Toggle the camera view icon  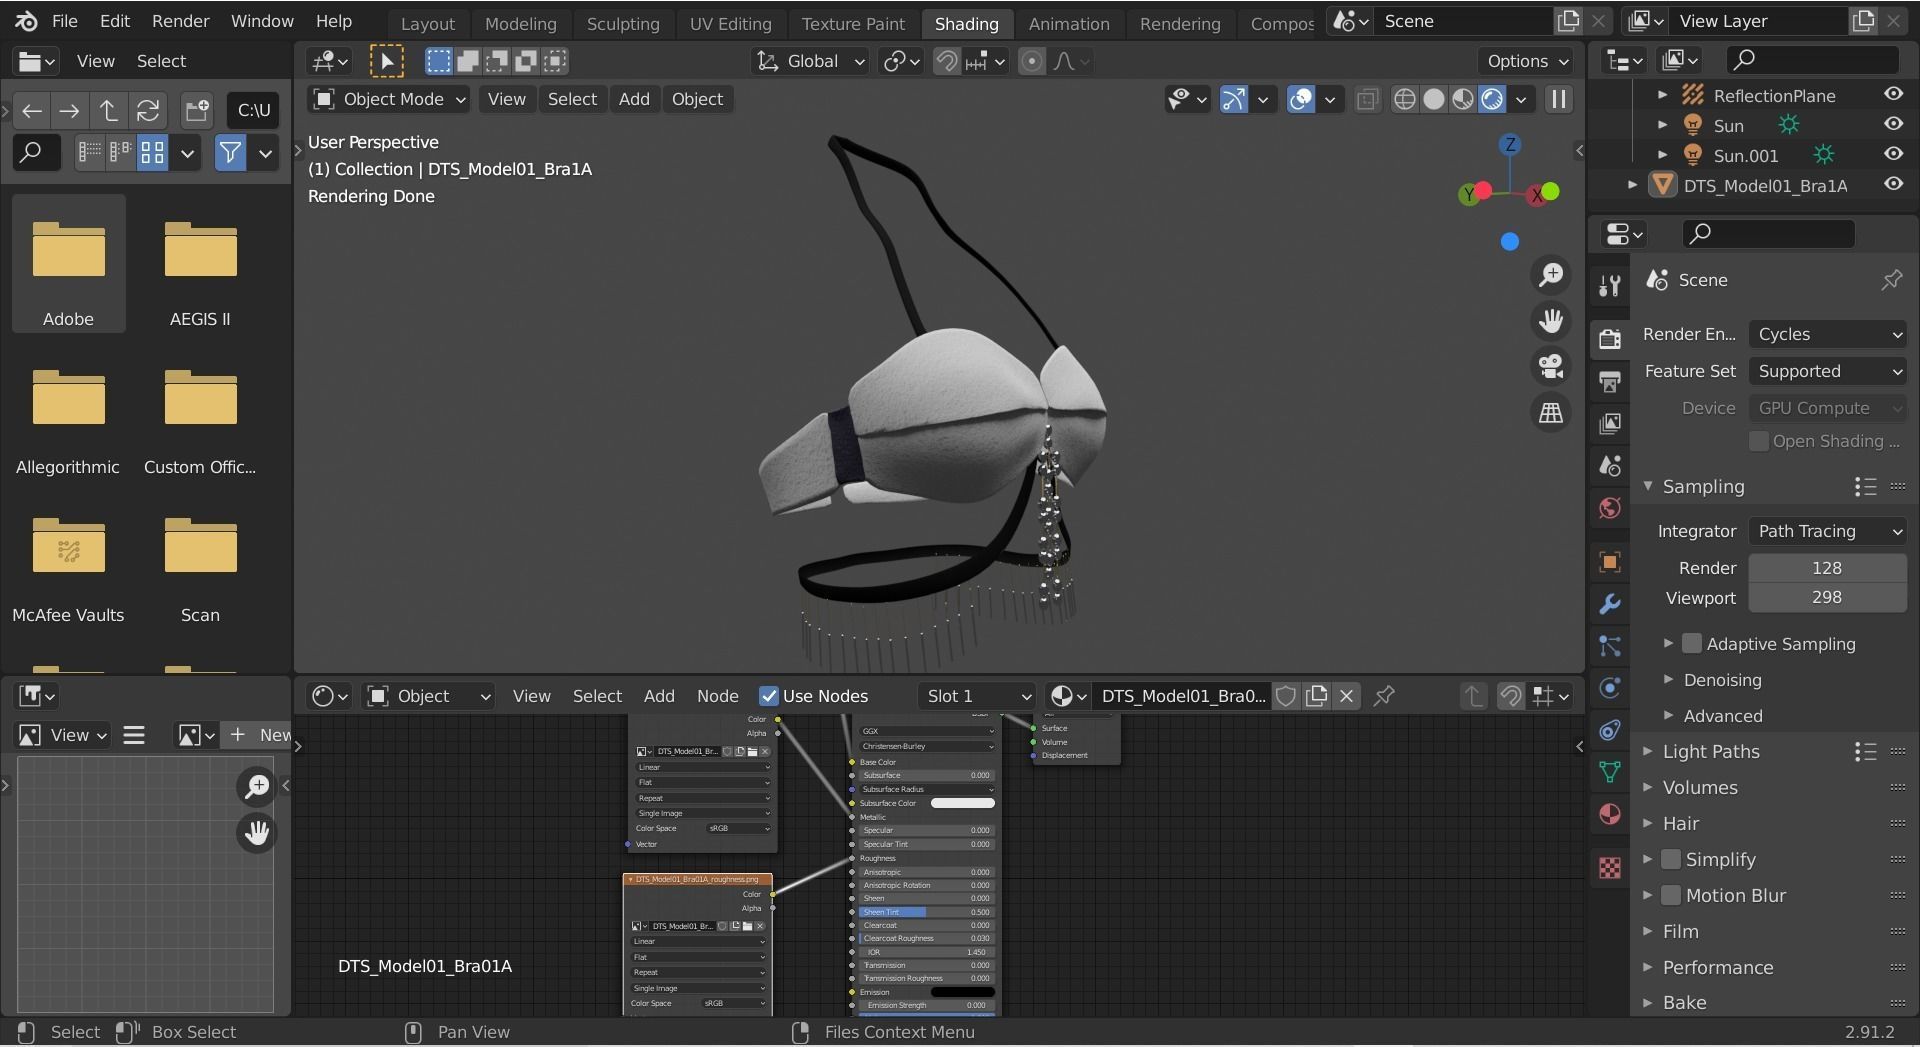1551,367
